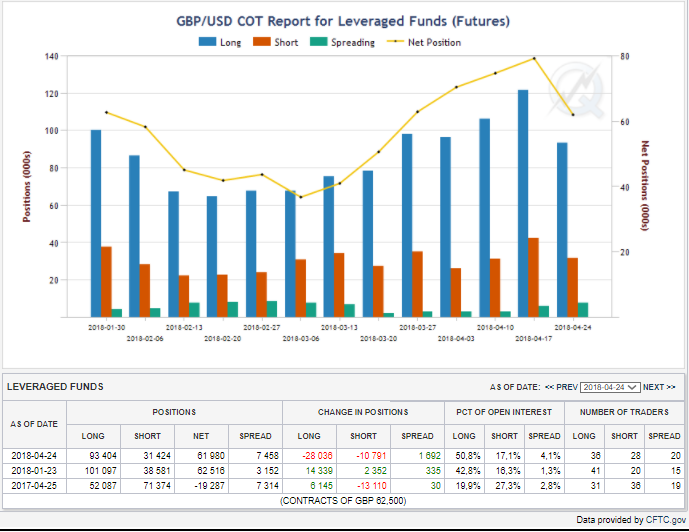This screenshot has height=532, width=689.
Task: Click the net position point at 2018-03-06
Action: click(301, 197)
